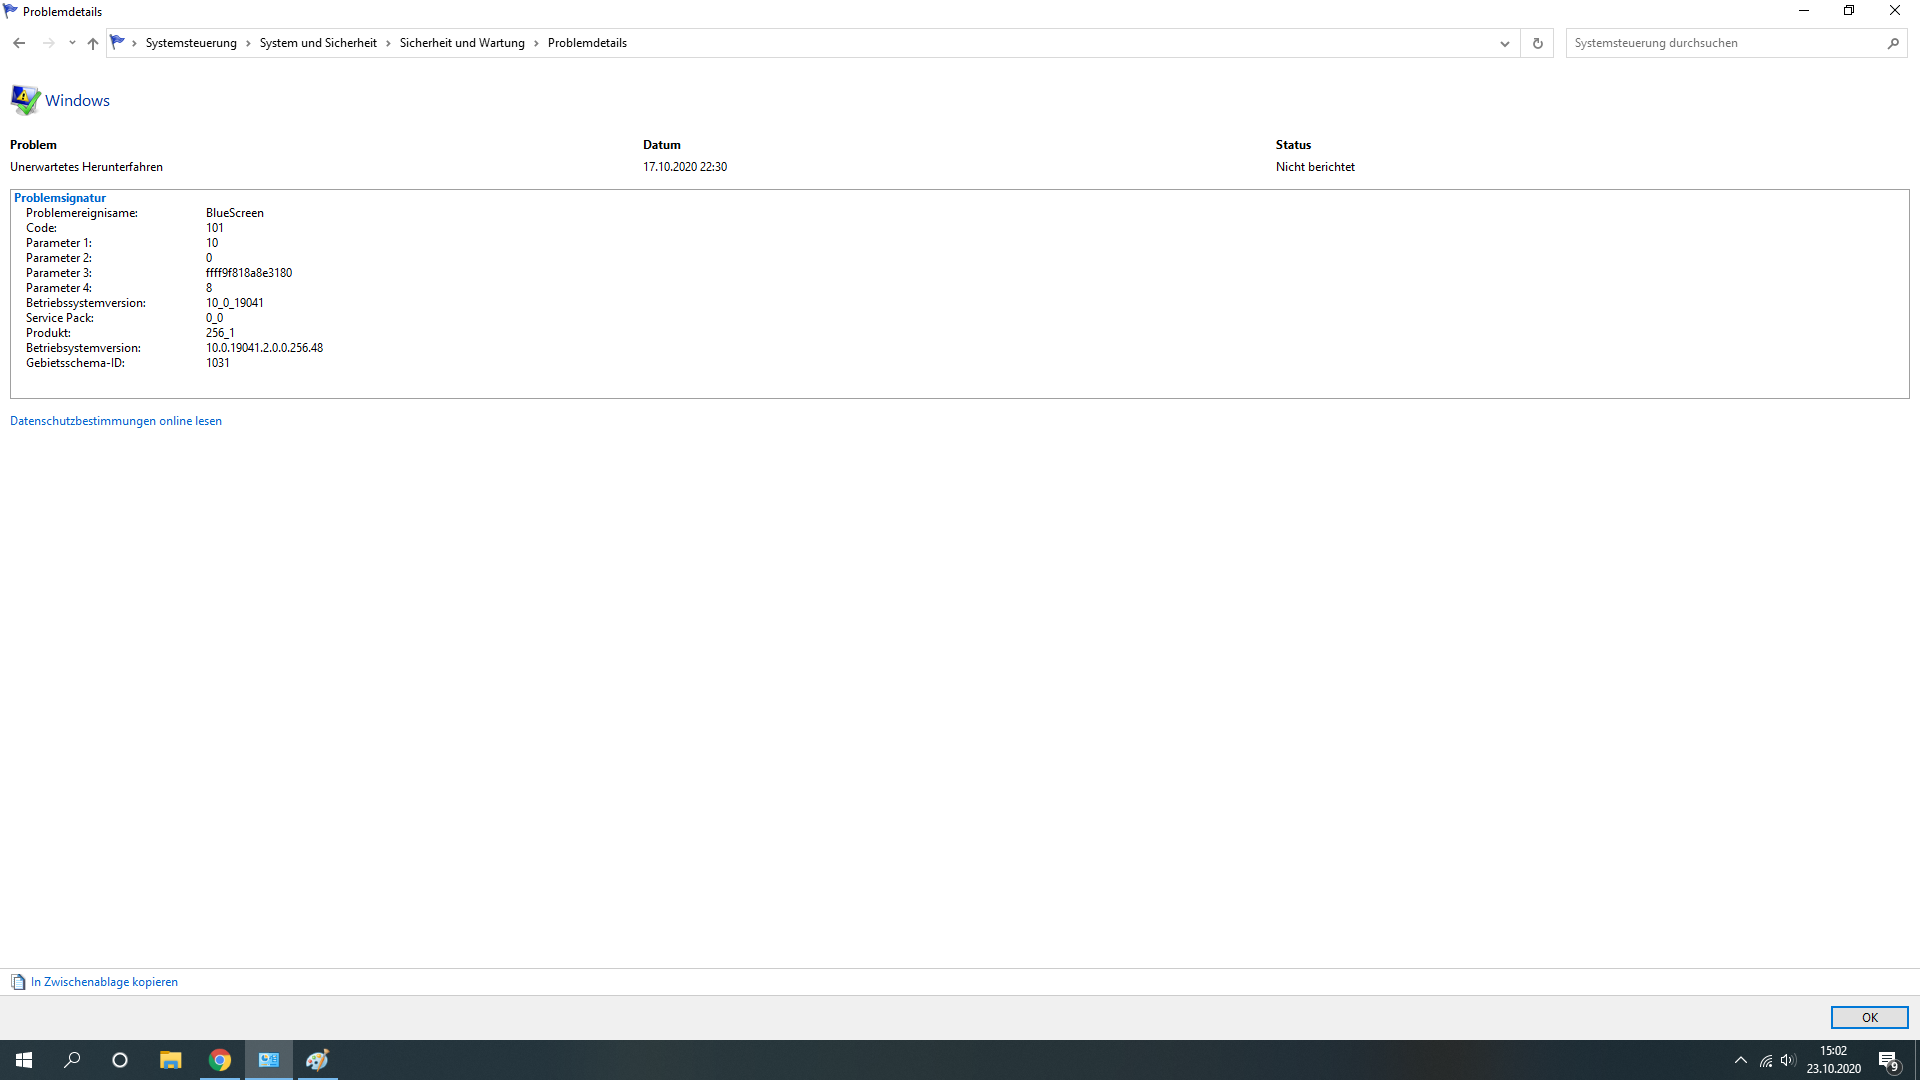Open File Explorer from the taskbar
The width and height of the screenshot is (1920, 1080).
(171, 1060)
